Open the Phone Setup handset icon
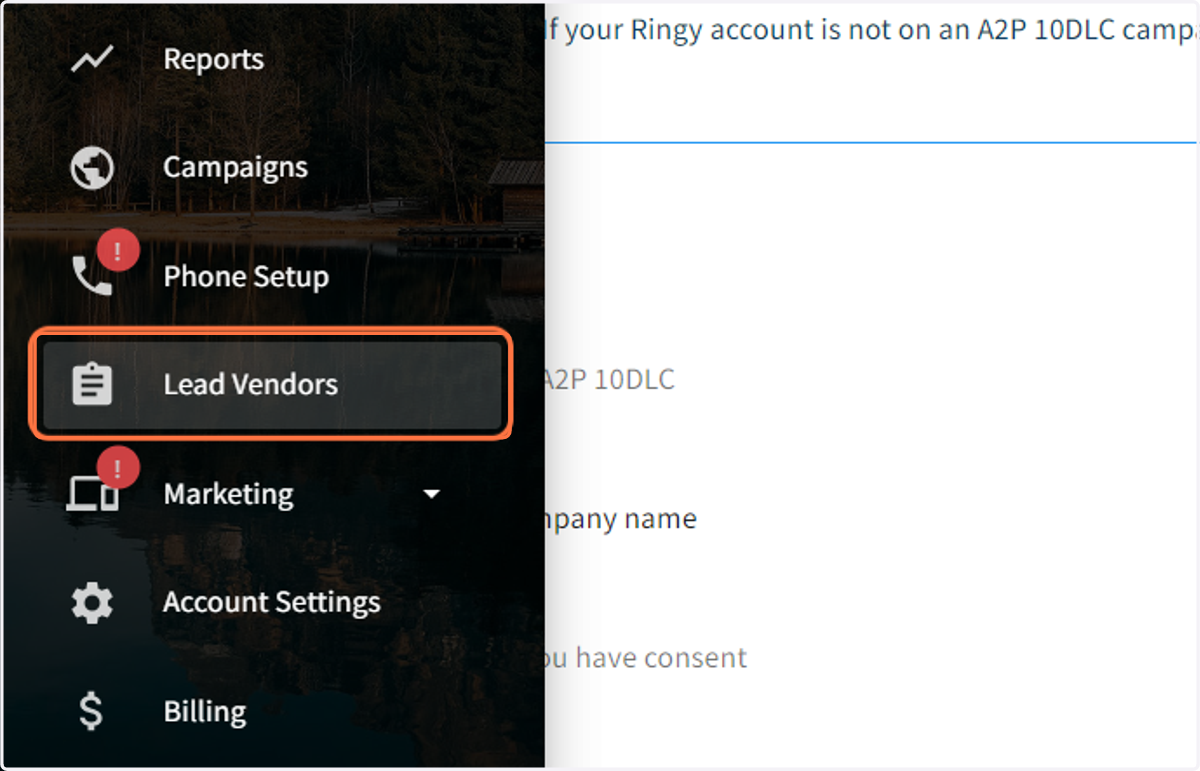 [x=93, y=276]
